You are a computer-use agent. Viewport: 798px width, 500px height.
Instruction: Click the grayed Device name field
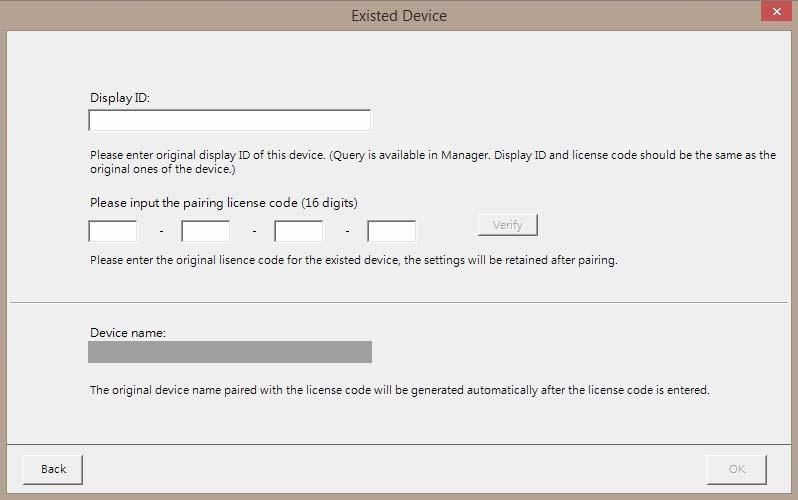tap(230, 352)
